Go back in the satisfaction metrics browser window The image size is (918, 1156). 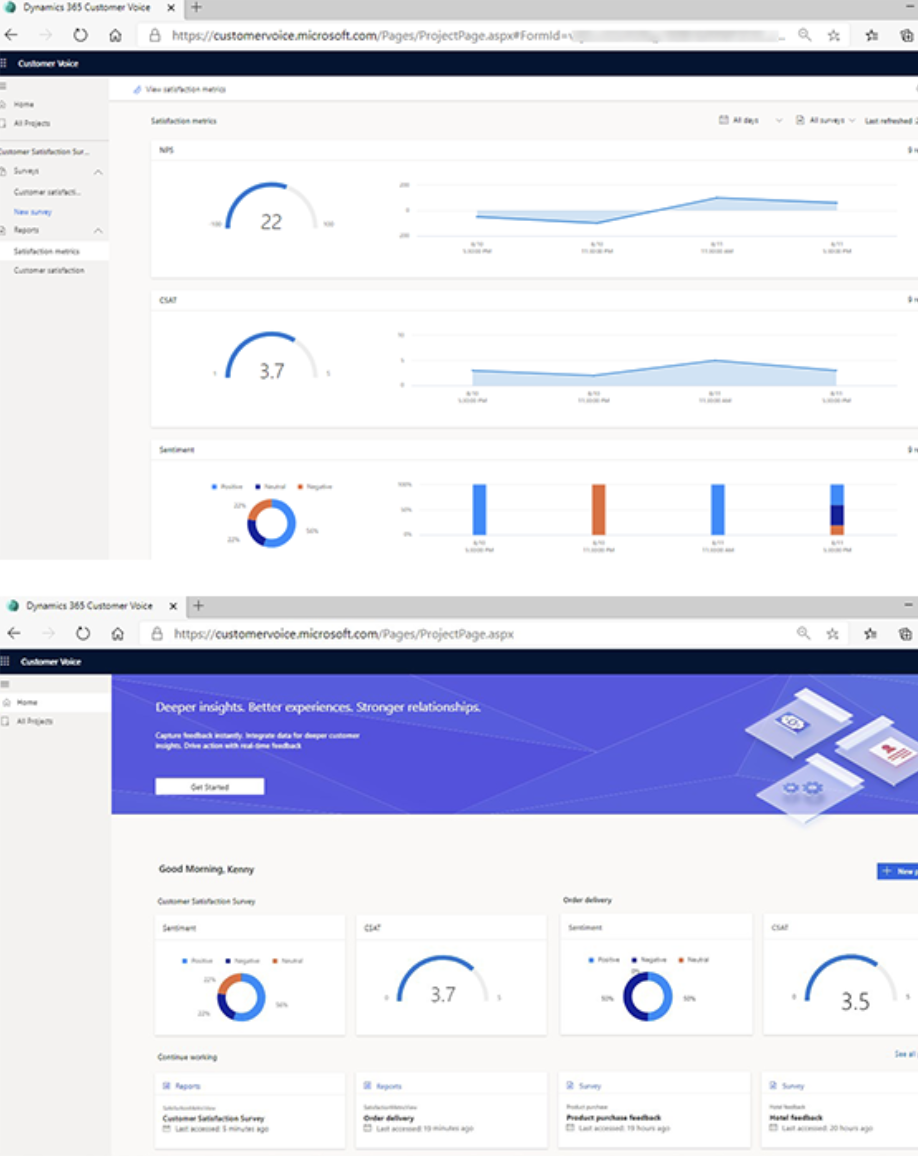11,35
